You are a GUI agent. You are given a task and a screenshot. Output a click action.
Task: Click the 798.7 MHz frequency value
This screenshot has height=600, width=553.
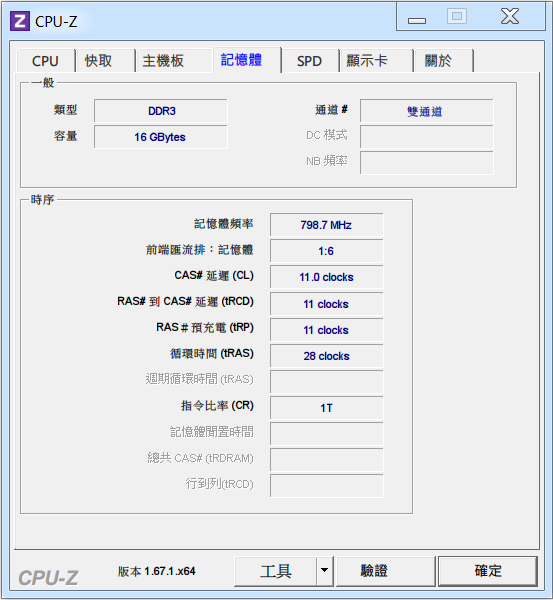pyautogui.click(x=326, y=225)
